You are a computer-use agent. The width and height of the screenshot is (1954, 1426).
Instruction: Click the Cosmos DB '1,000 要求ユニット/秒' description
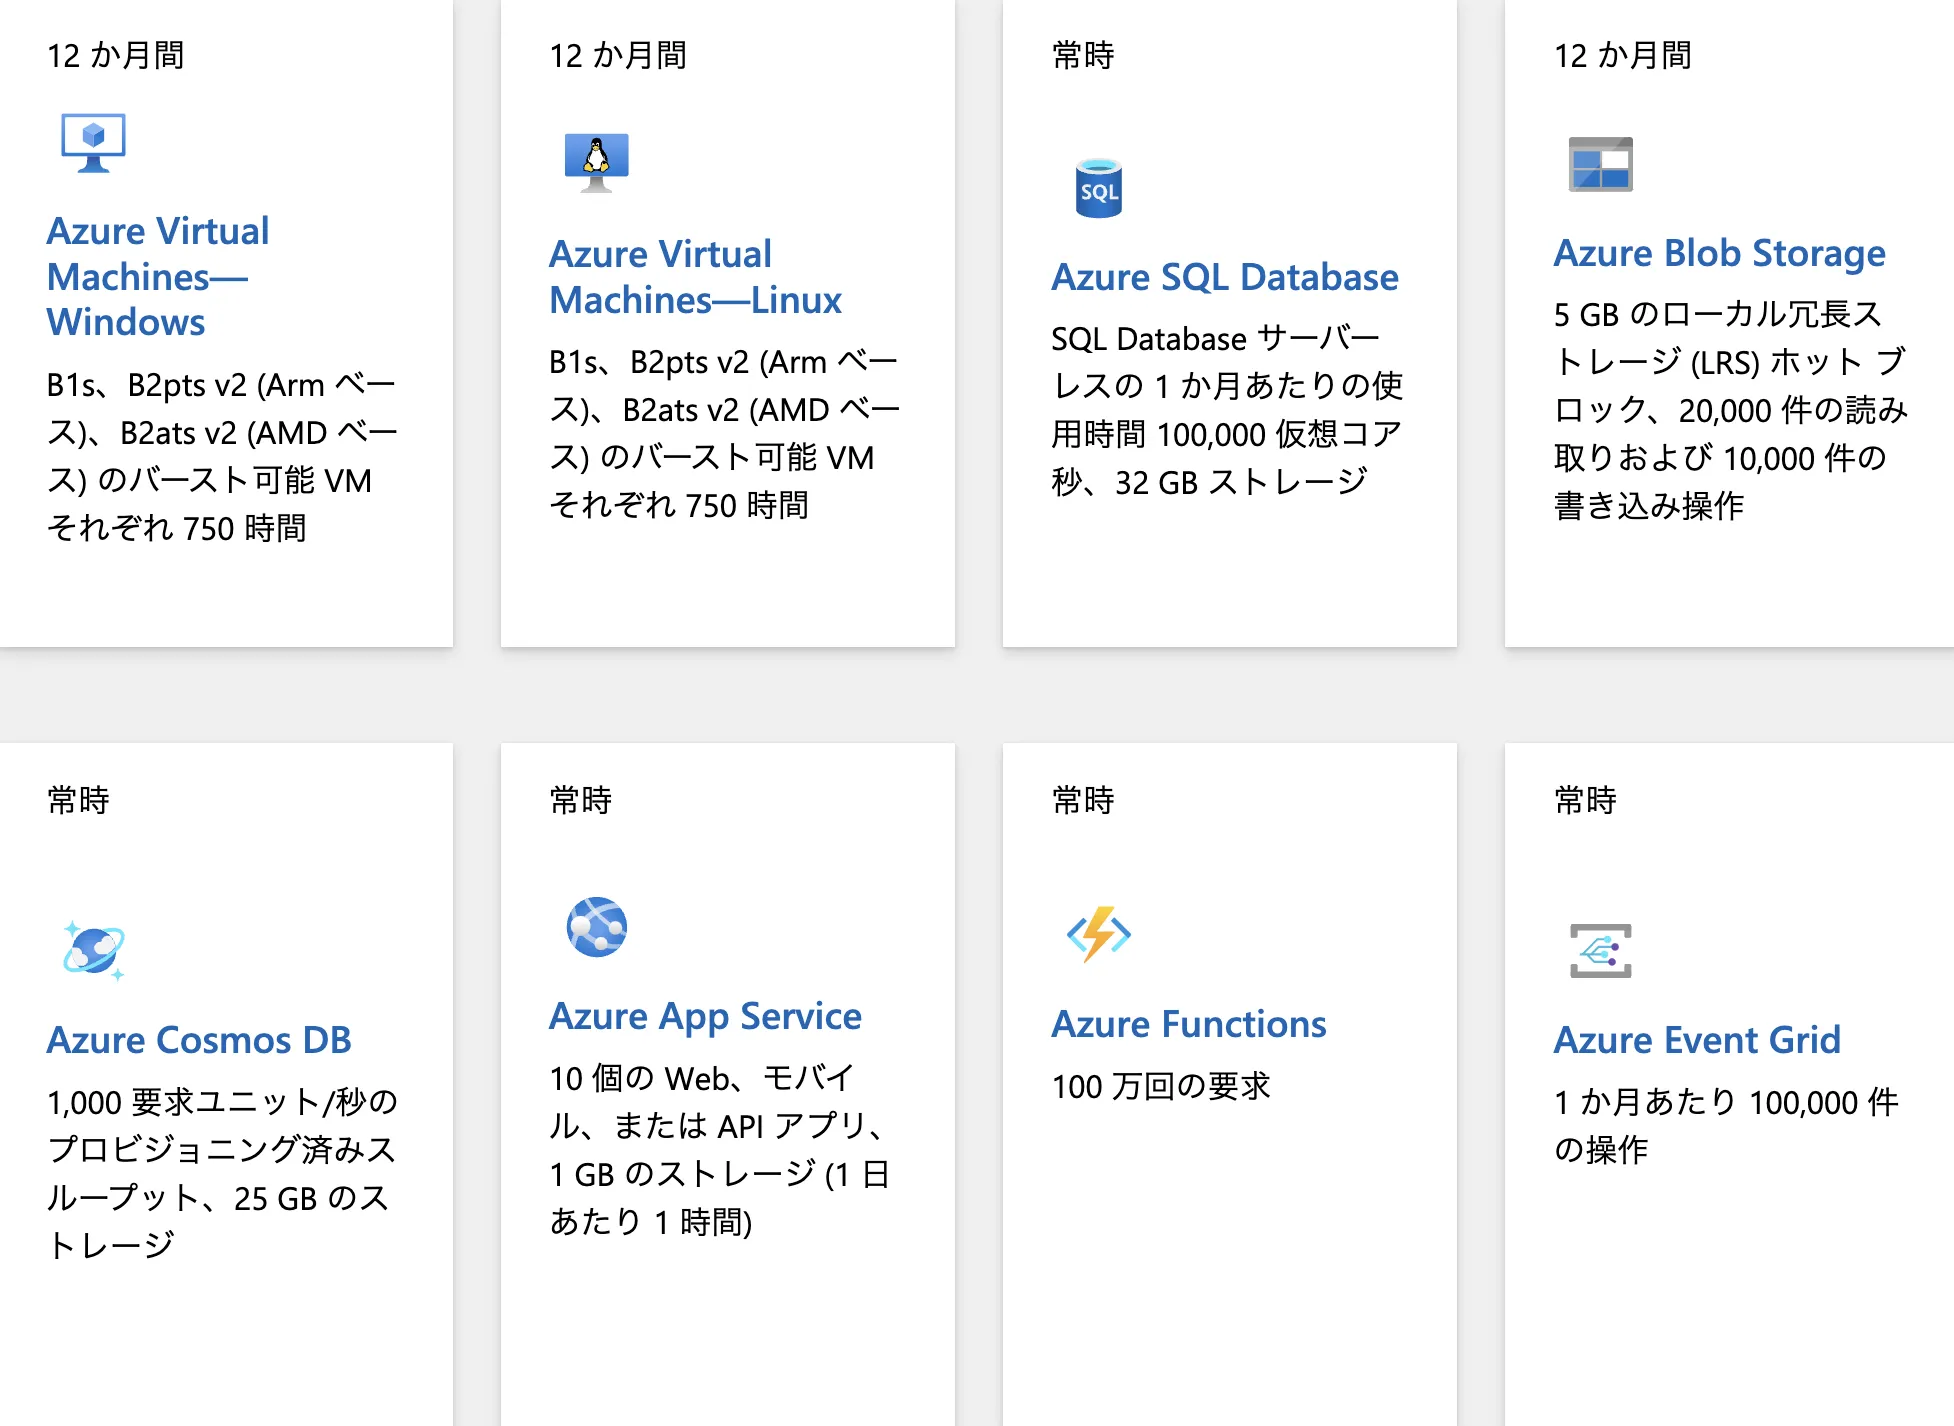[x=222, y=1174]
